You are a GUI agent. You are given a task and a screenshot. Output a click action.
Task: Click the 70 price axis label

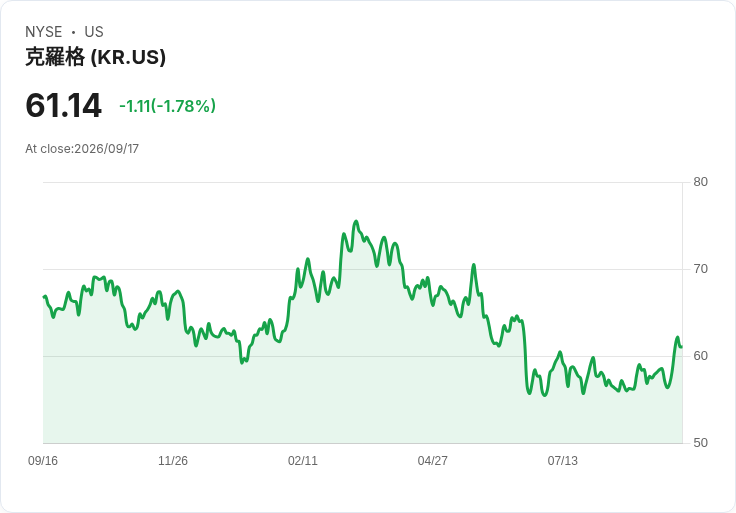click(x=700, y=269)
